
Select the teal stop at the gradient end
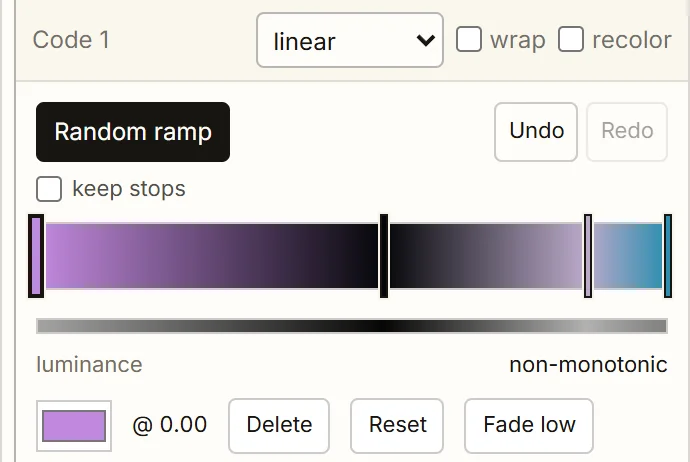coord(668,256)
